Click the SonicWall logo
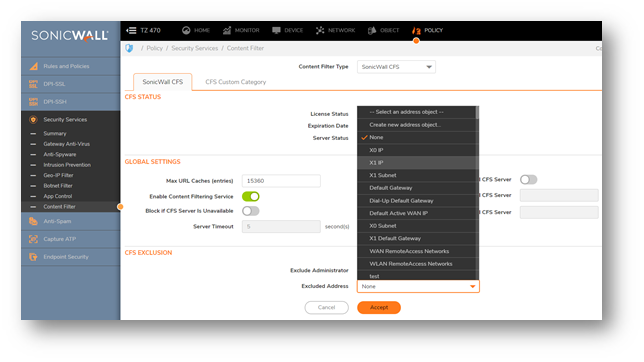This screenshot has width=644, height=362. (70, 36)
